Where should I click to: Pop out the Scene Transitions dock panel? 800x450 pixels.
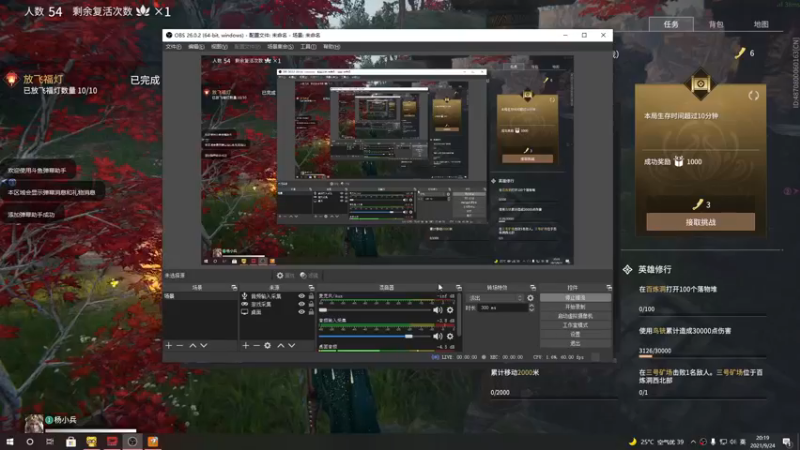point(533,288)
